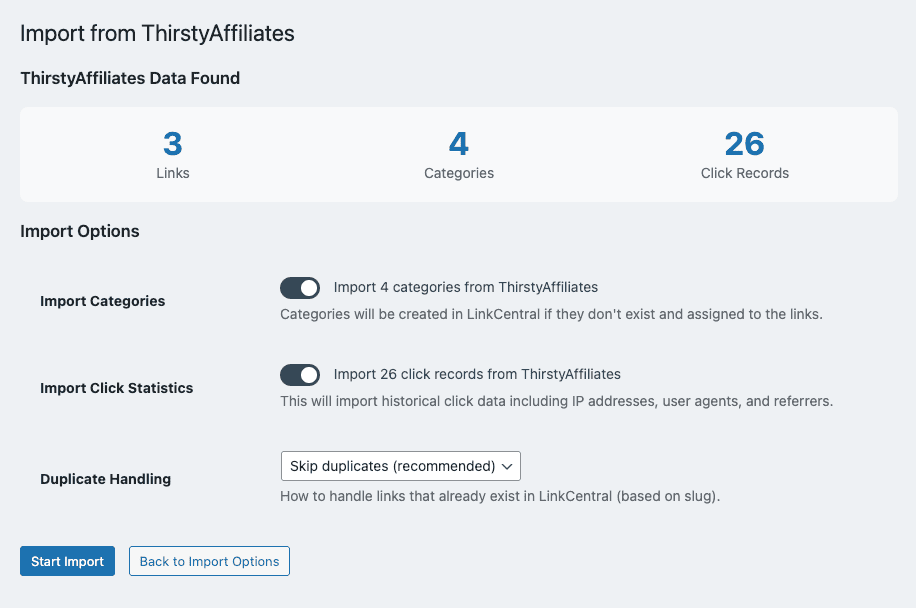Click the bold 'Import Click Statistics' row label
The height and width of the screenshot is (608, 916).
pyautogui.click(x=117, y=388)
